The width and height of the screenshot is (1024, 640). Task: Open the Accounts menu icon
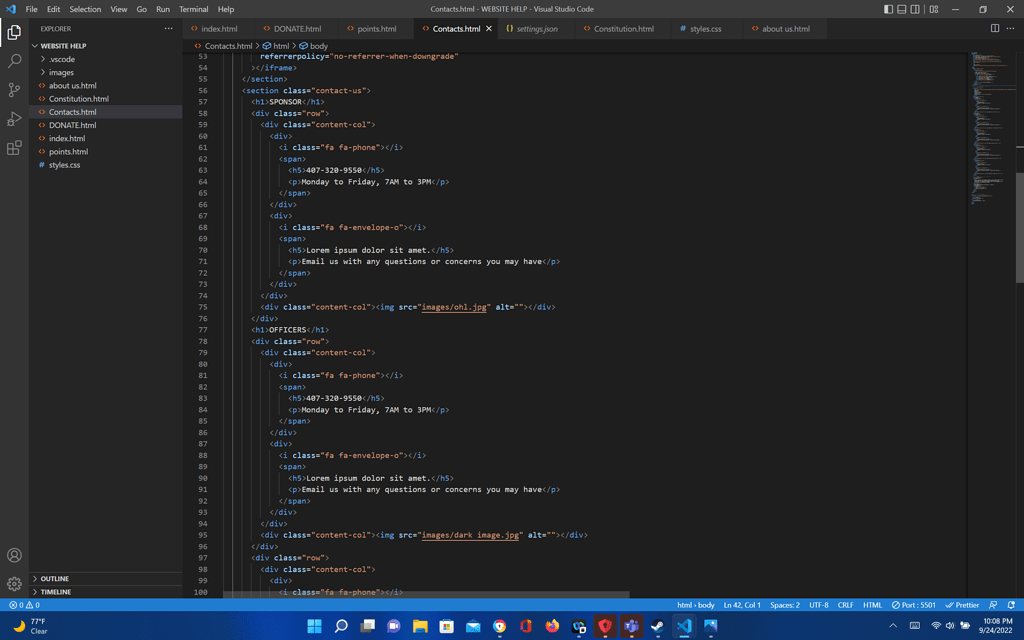coord(14,555)
